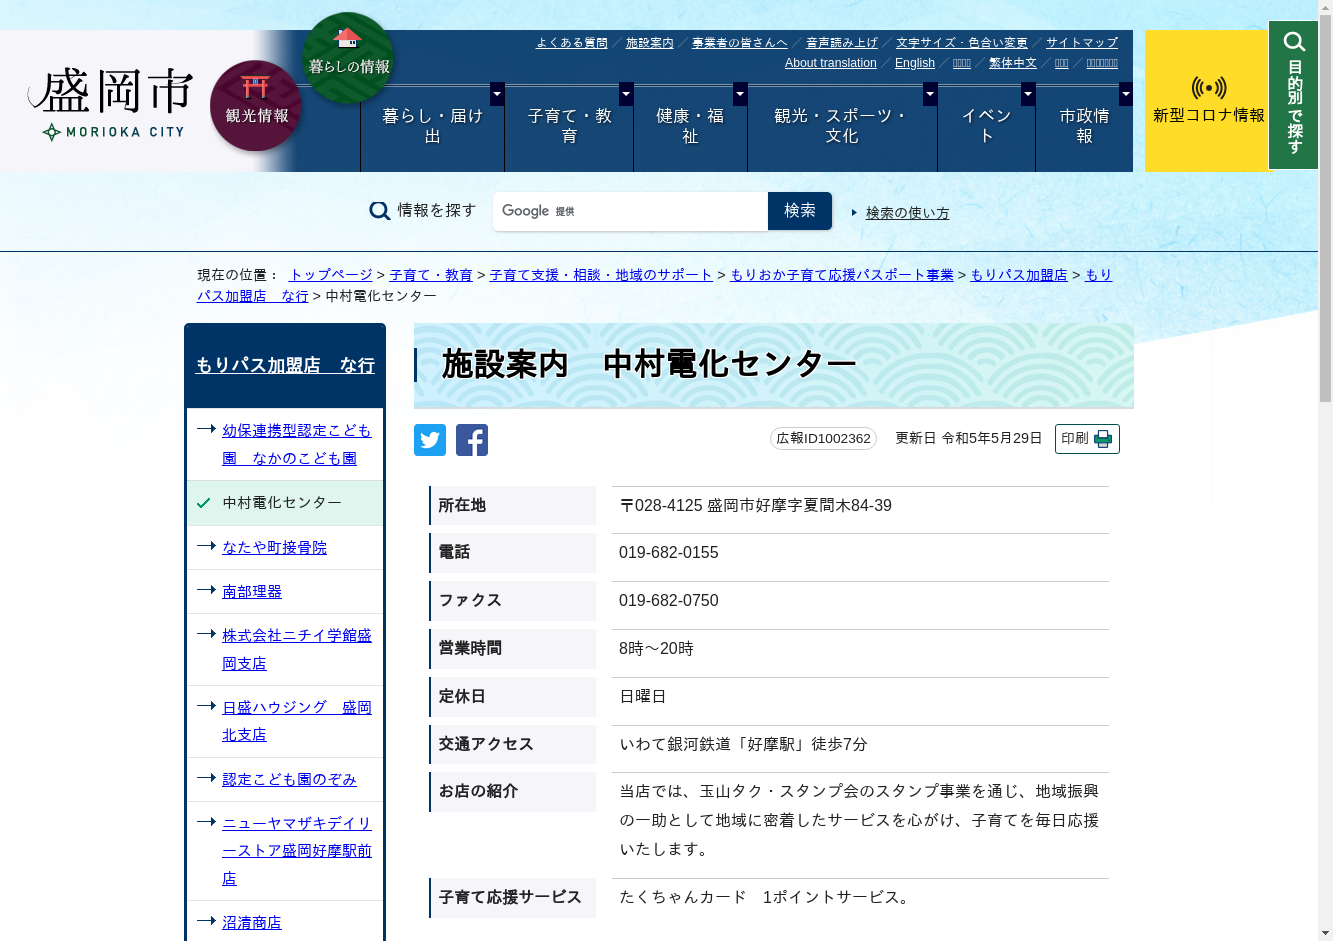1333x941 pixels.
Task: Click the address 盛岡市好摩字夏間木84-39
Action: (799, 506)
